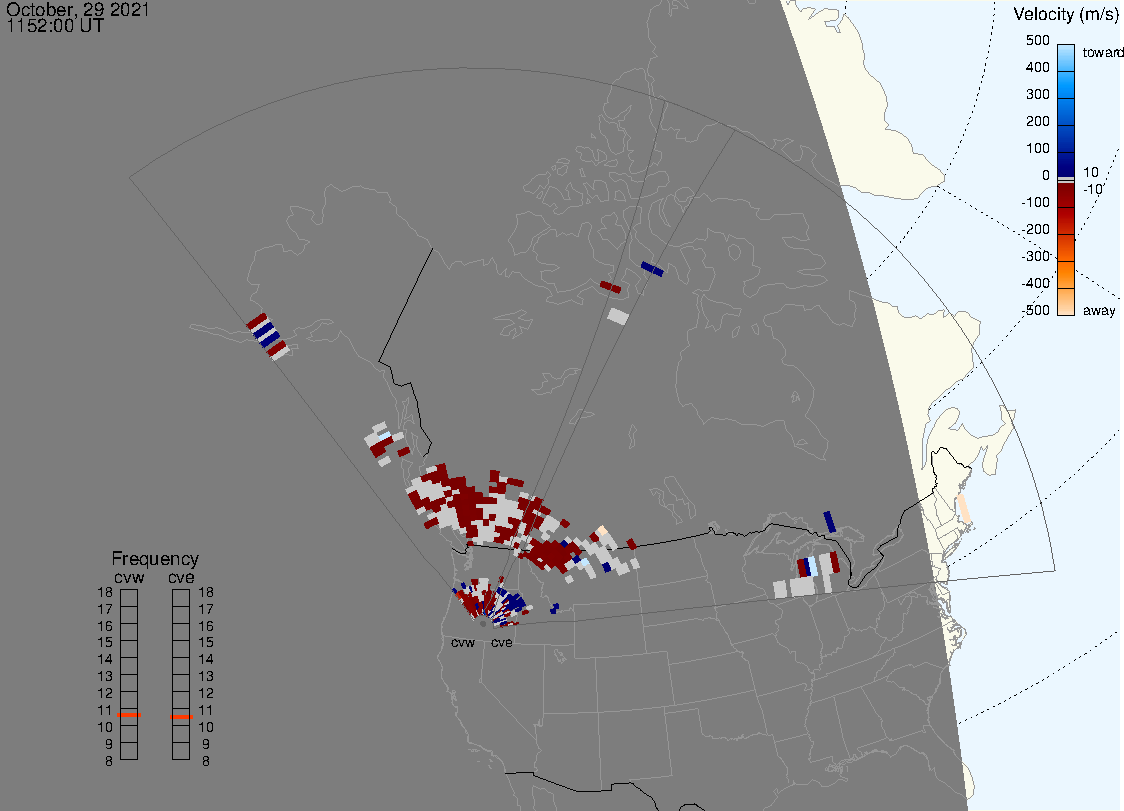Click the "away" label on velocity scale
The image size is (1124, 811).
[1099, 310]
